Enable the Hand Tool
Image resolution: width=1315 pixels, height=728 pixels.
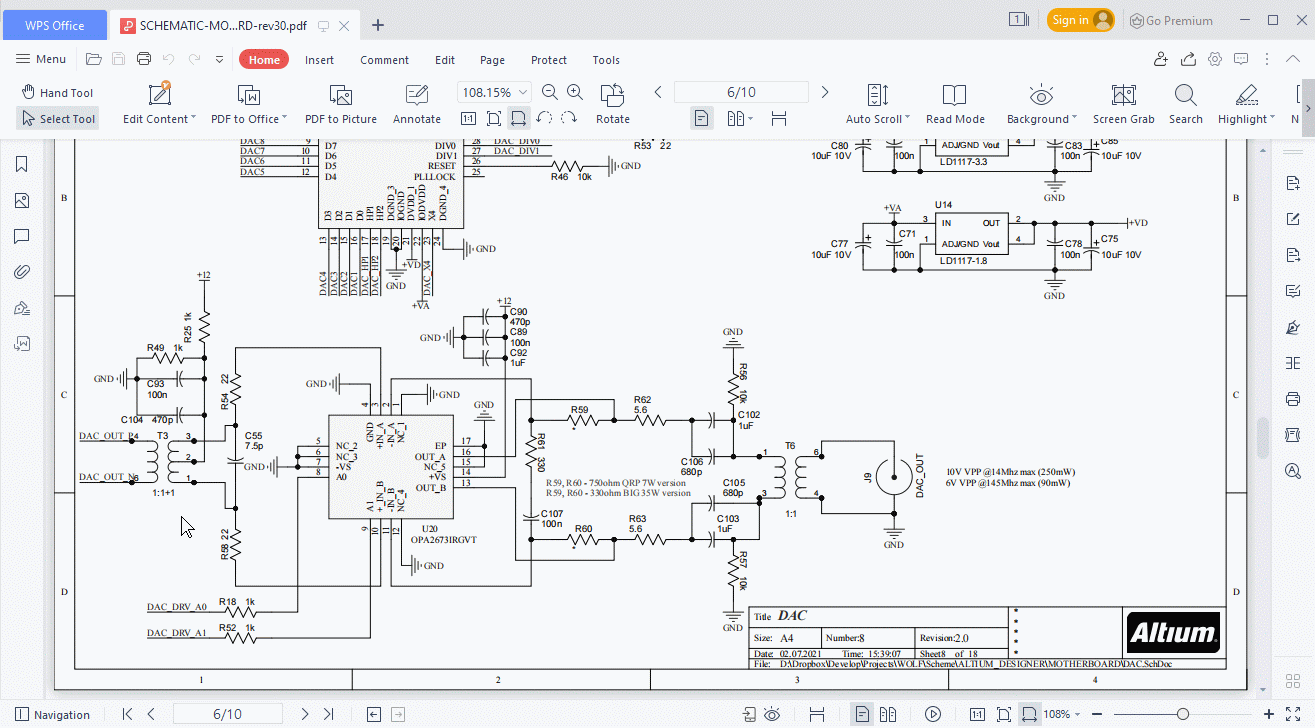57,93
